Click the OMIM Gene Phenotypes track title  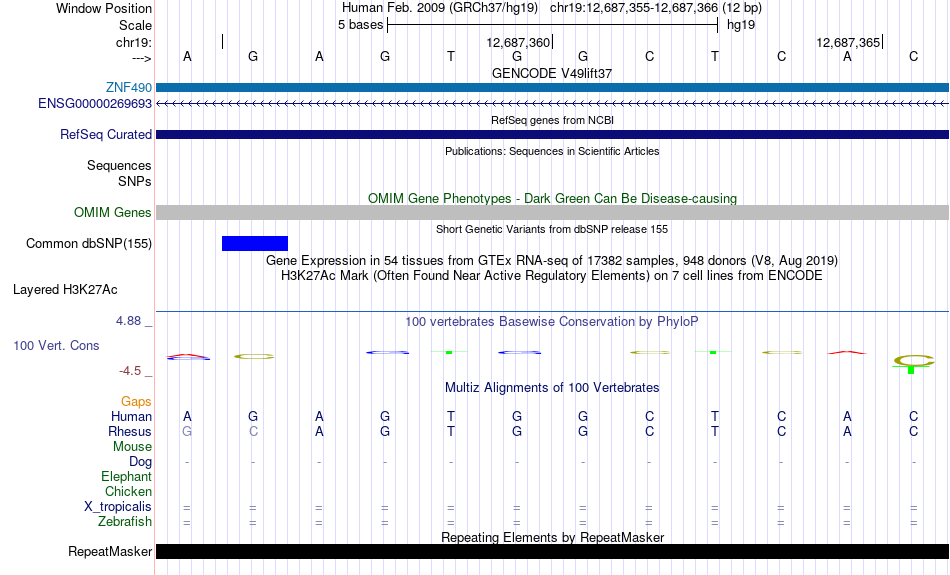[552, 199]
